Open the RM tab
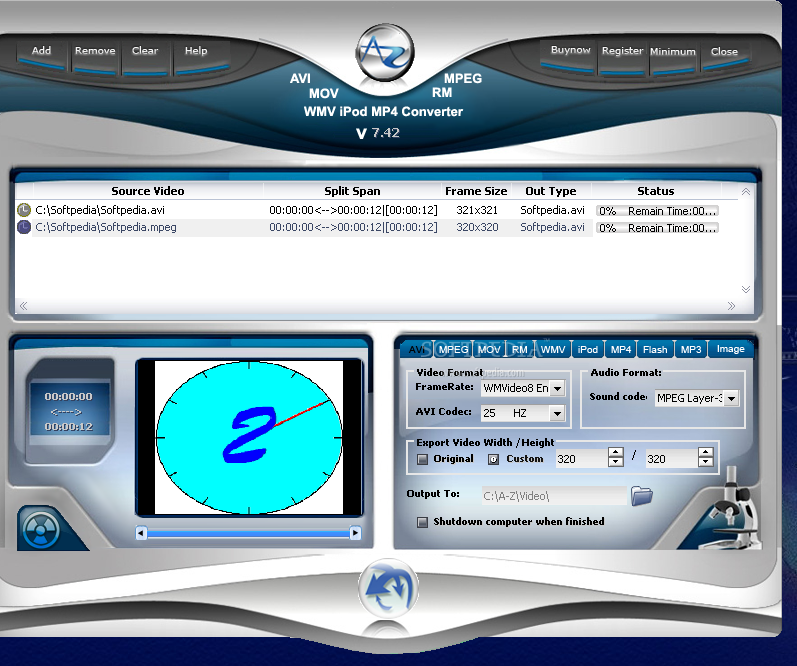The height and width of the screenshot is (666, 797). [519, 349]
